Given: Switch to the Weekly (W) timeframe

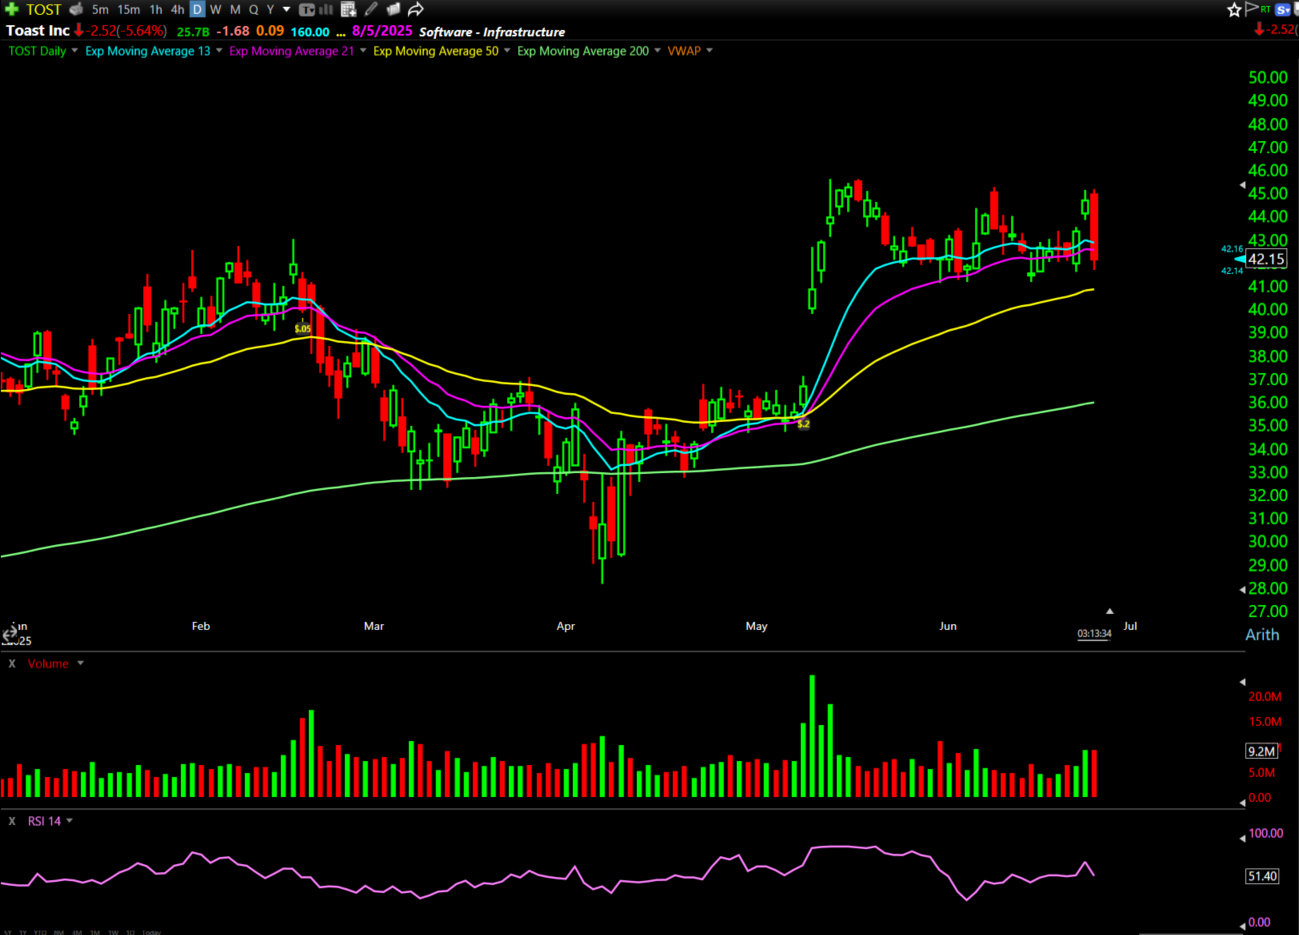Looking at the screenshot, I should coord(216,9).
